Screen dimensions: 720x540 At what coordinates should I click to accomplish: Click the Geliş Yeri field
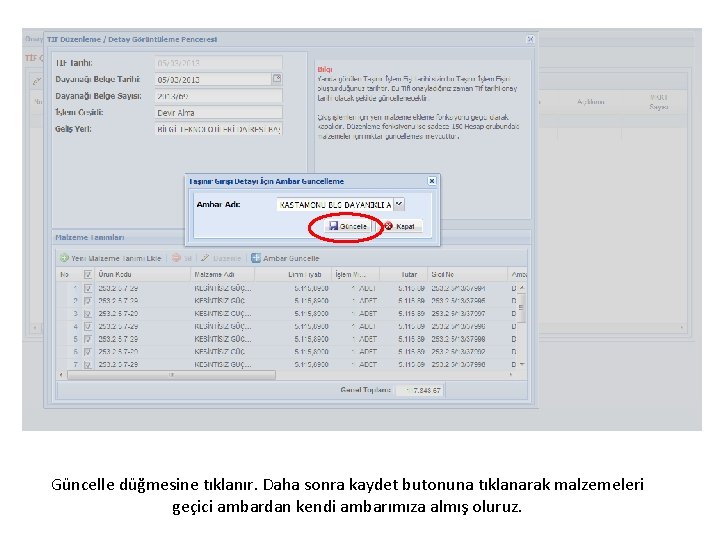pyautogui.click(x=219, y=129)
